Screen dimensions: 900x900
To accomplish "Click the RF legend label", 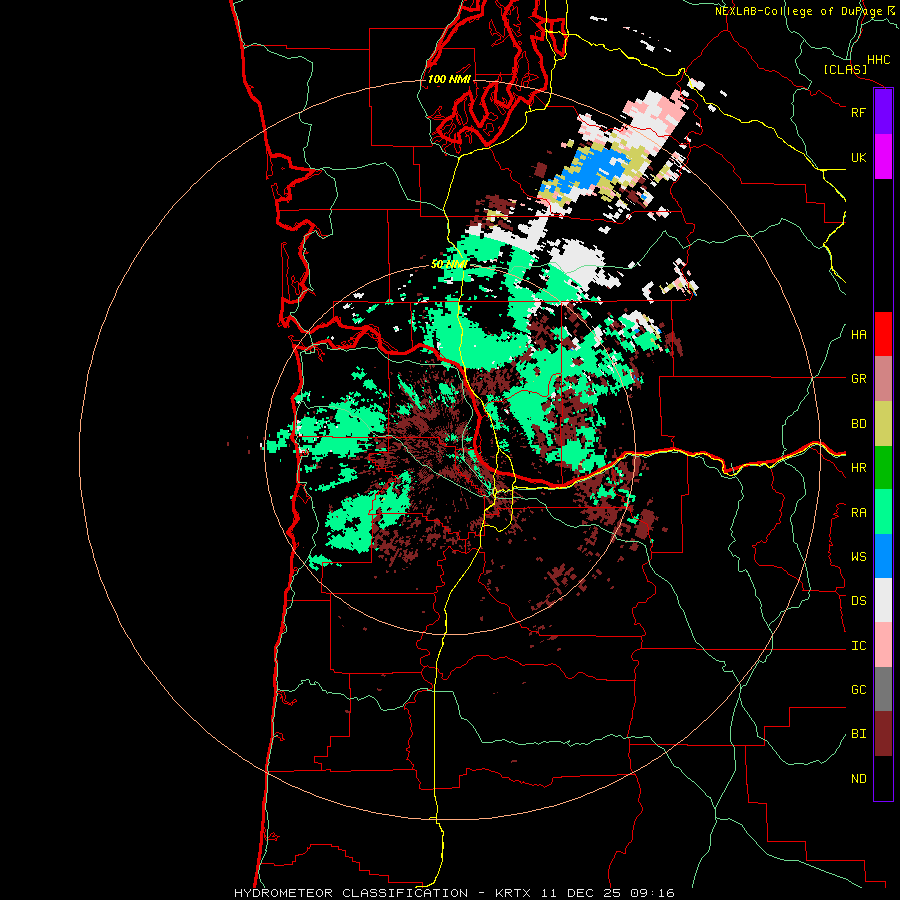I will tap(858, 112).
